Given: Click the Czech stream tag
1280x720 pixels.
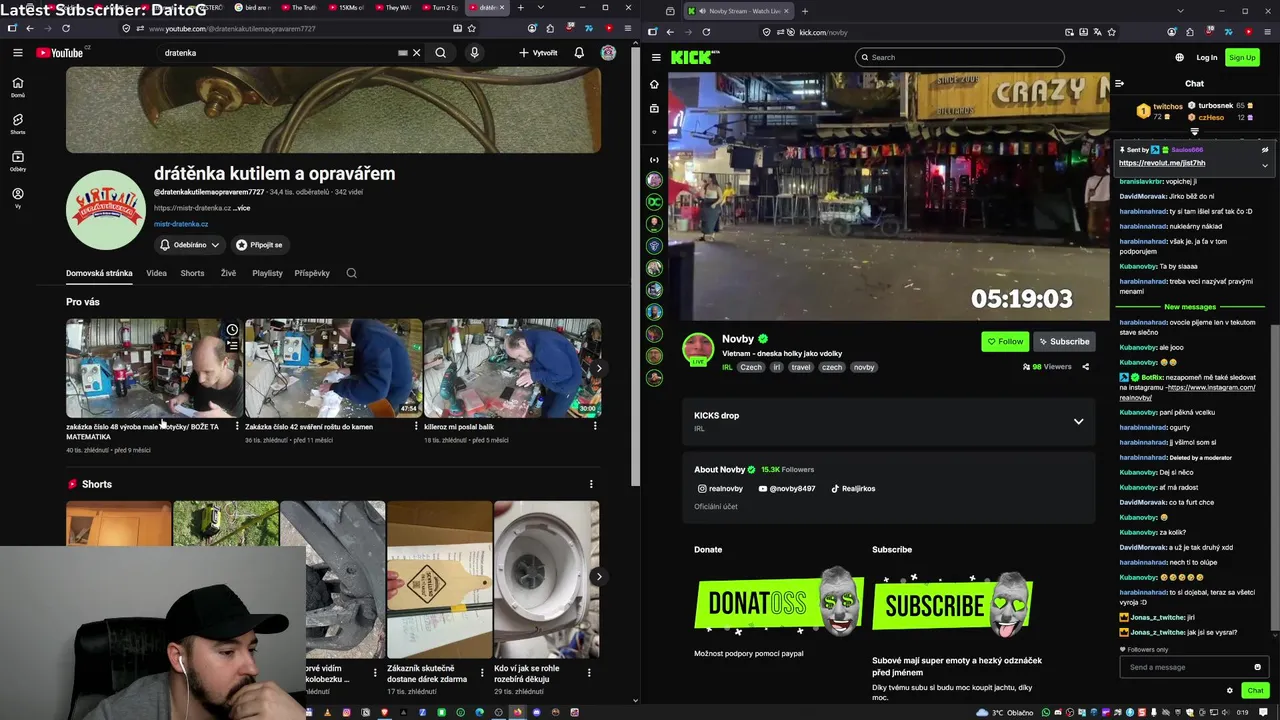Looking at the screenshot, I should coord(751,367).
